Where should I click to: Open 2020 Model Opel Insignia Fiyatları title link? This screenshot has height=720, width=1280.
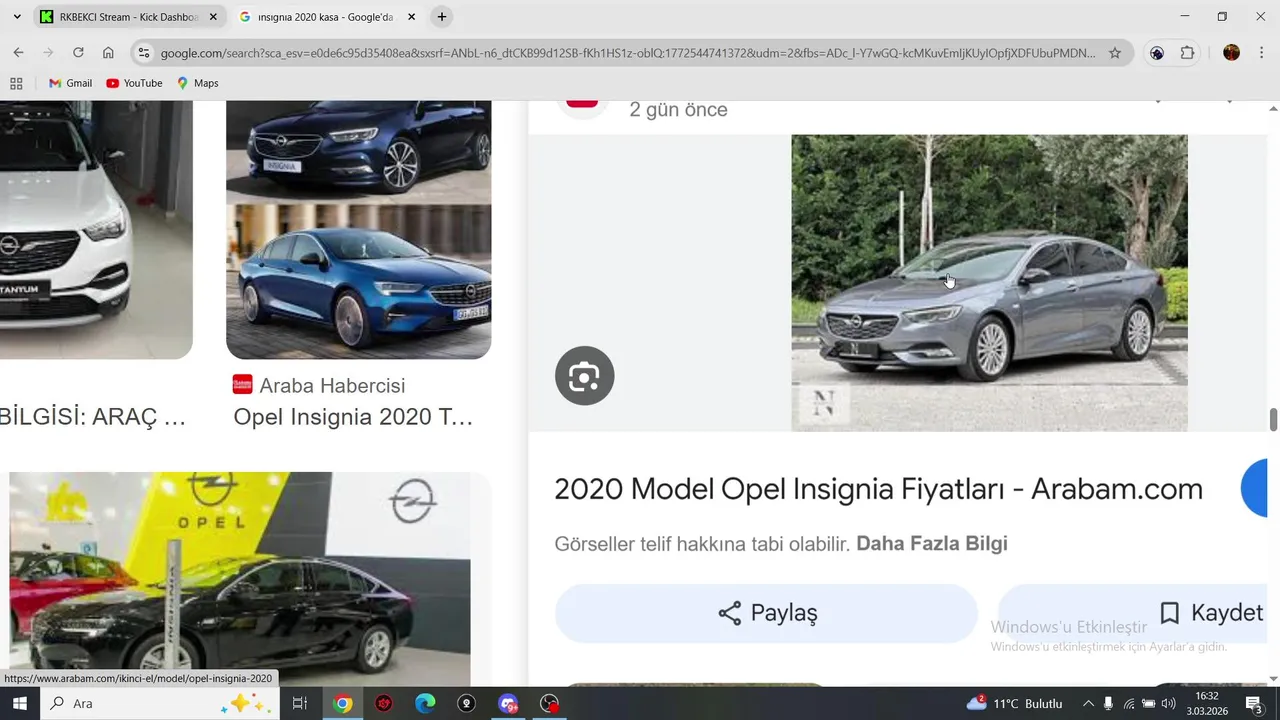878,489
